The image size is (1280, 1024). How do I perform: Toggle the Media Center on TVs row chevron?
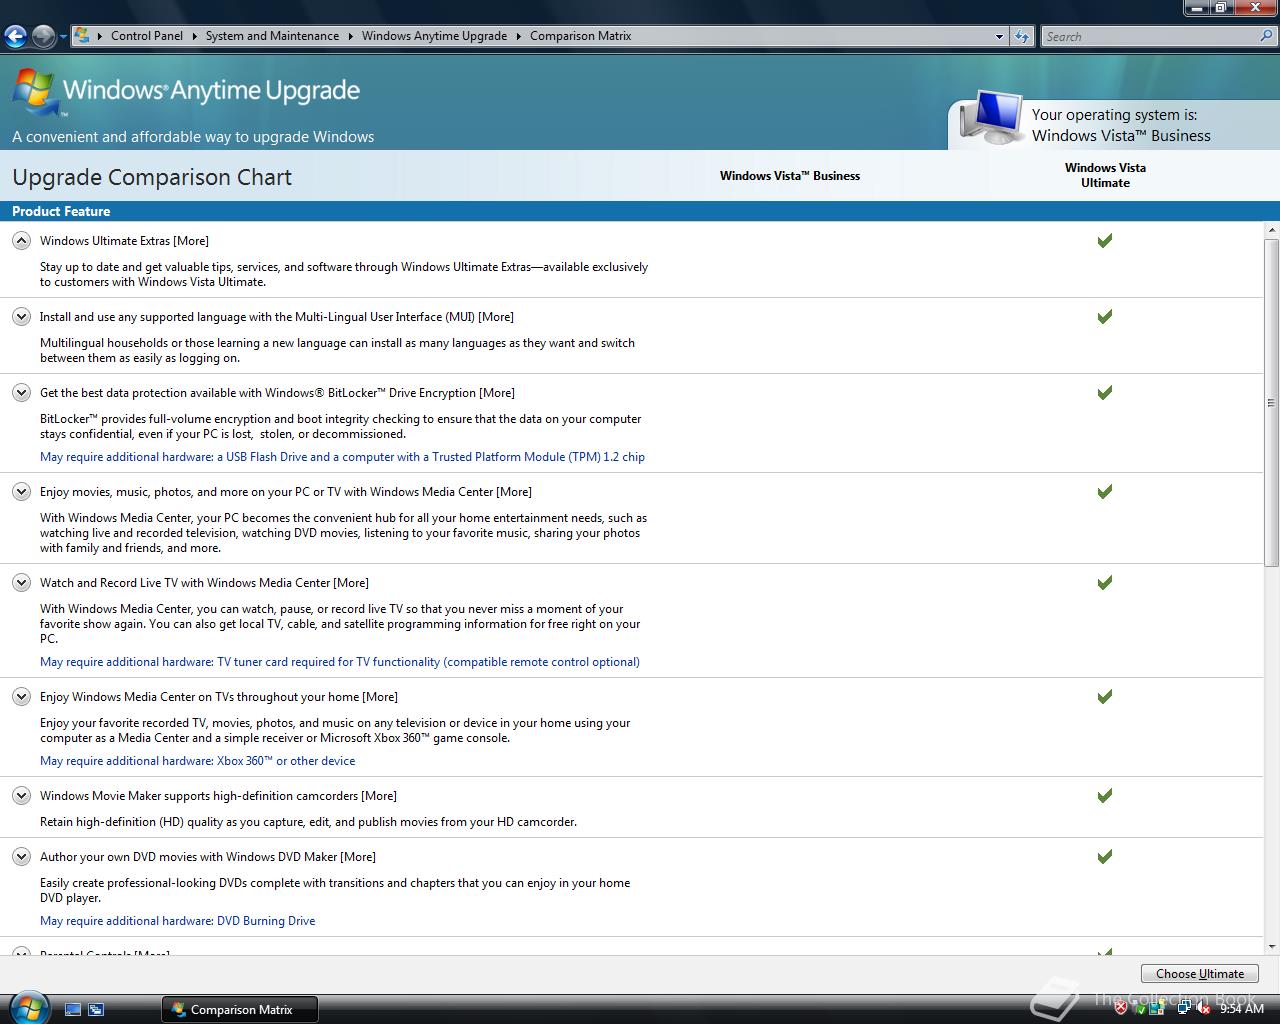point(21,696)
